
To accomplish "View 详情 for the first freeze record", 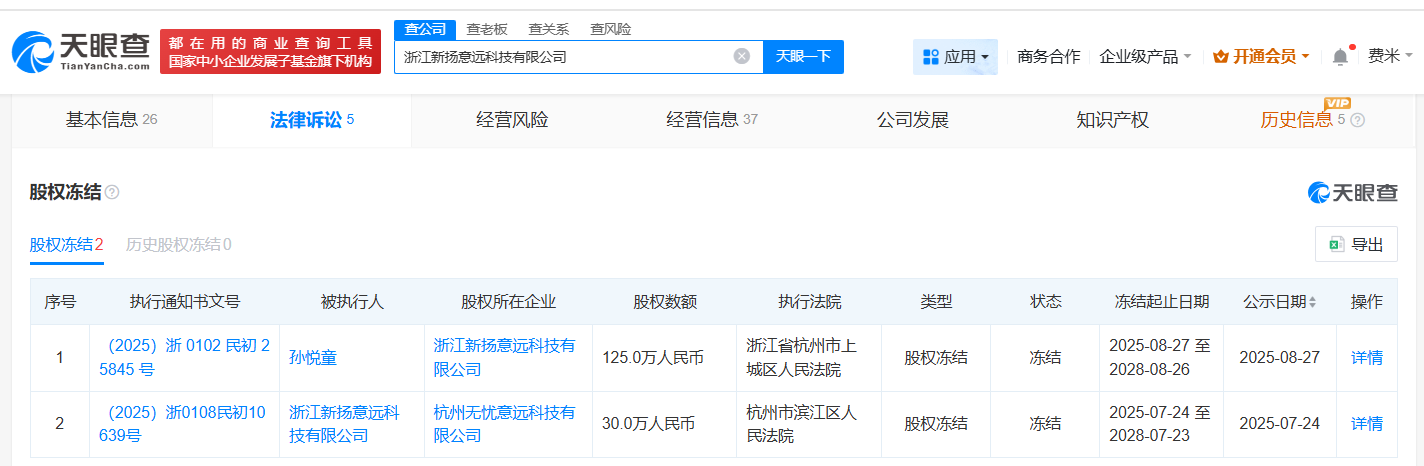I will (x=1366, y=357).
